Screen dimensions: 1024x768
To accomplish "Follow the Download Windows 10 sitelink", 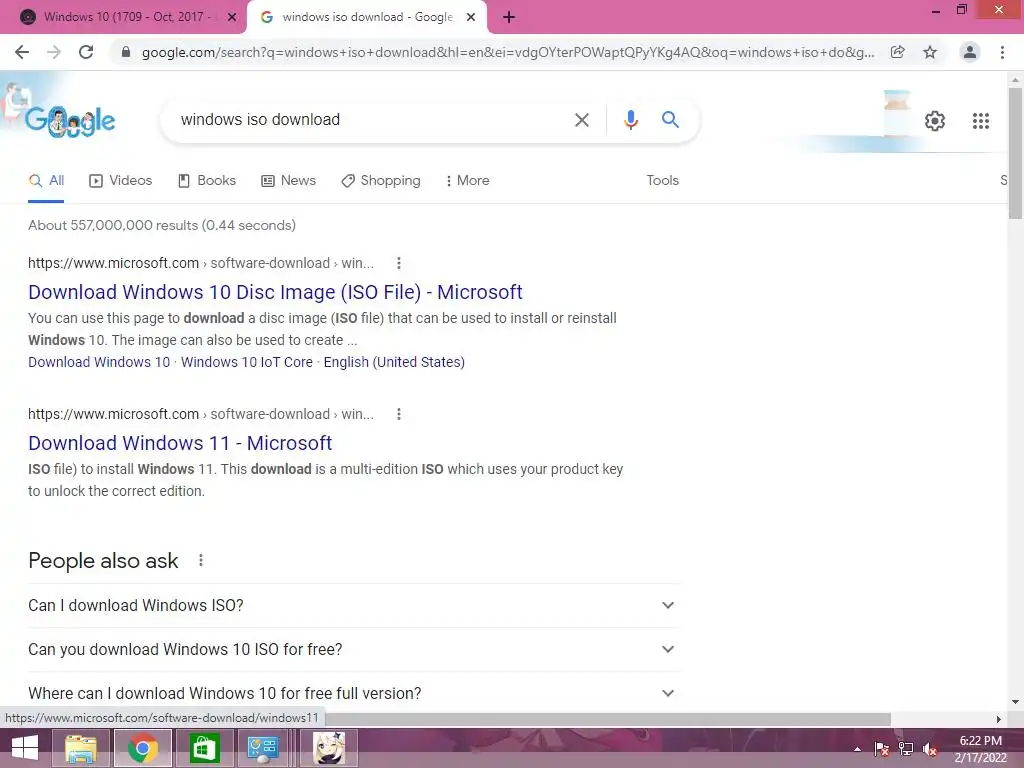I will click(99, 362).
